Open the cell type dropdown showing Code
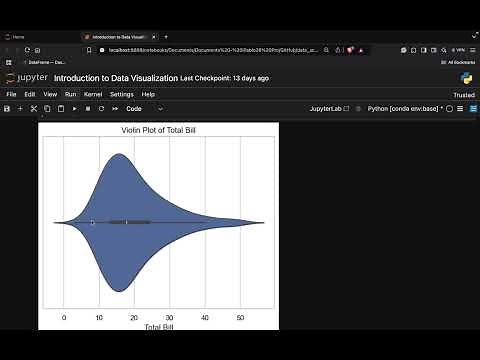 (x=144, y=109)
